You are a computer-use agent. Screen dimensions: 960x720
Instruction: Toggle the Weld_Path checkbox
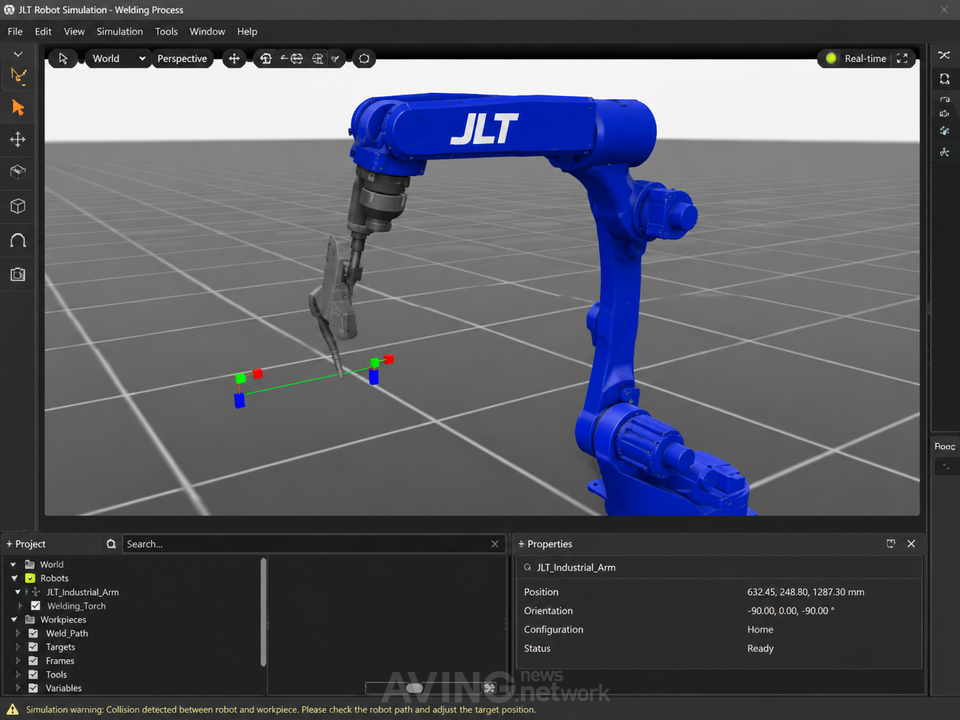(x=33, y=633)
